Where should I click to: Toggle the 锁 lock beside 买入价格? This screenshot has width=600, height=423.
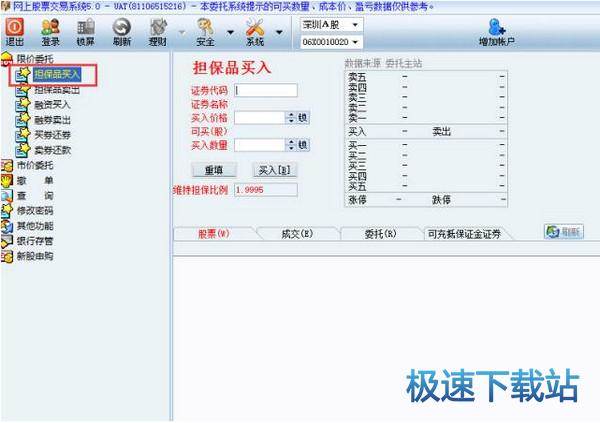point(303,118)
